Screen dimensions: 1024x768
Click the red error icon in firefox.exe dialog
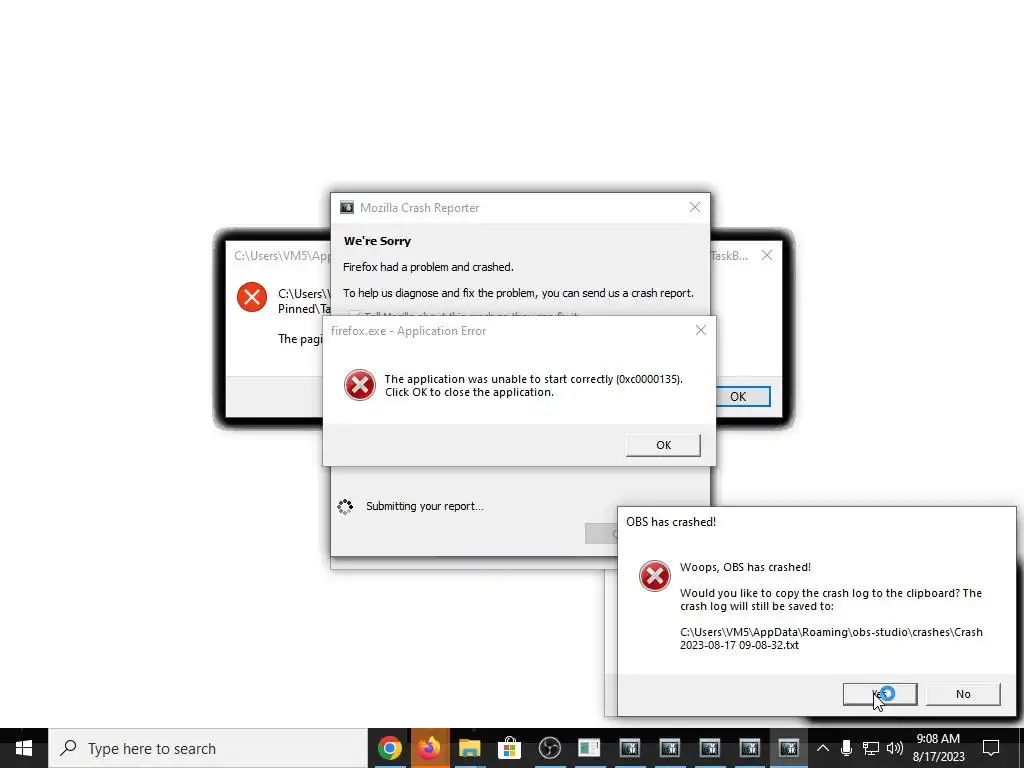(360, 385)
